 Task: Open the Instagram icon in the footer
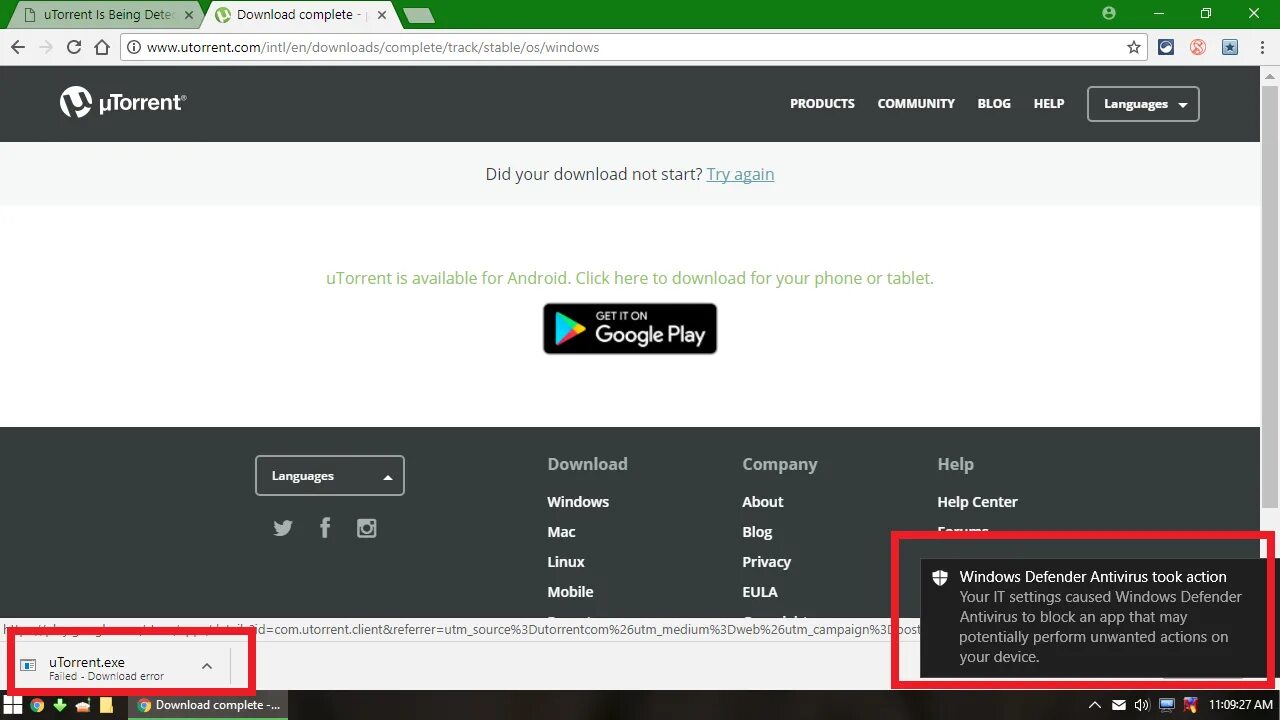(367, 528)
